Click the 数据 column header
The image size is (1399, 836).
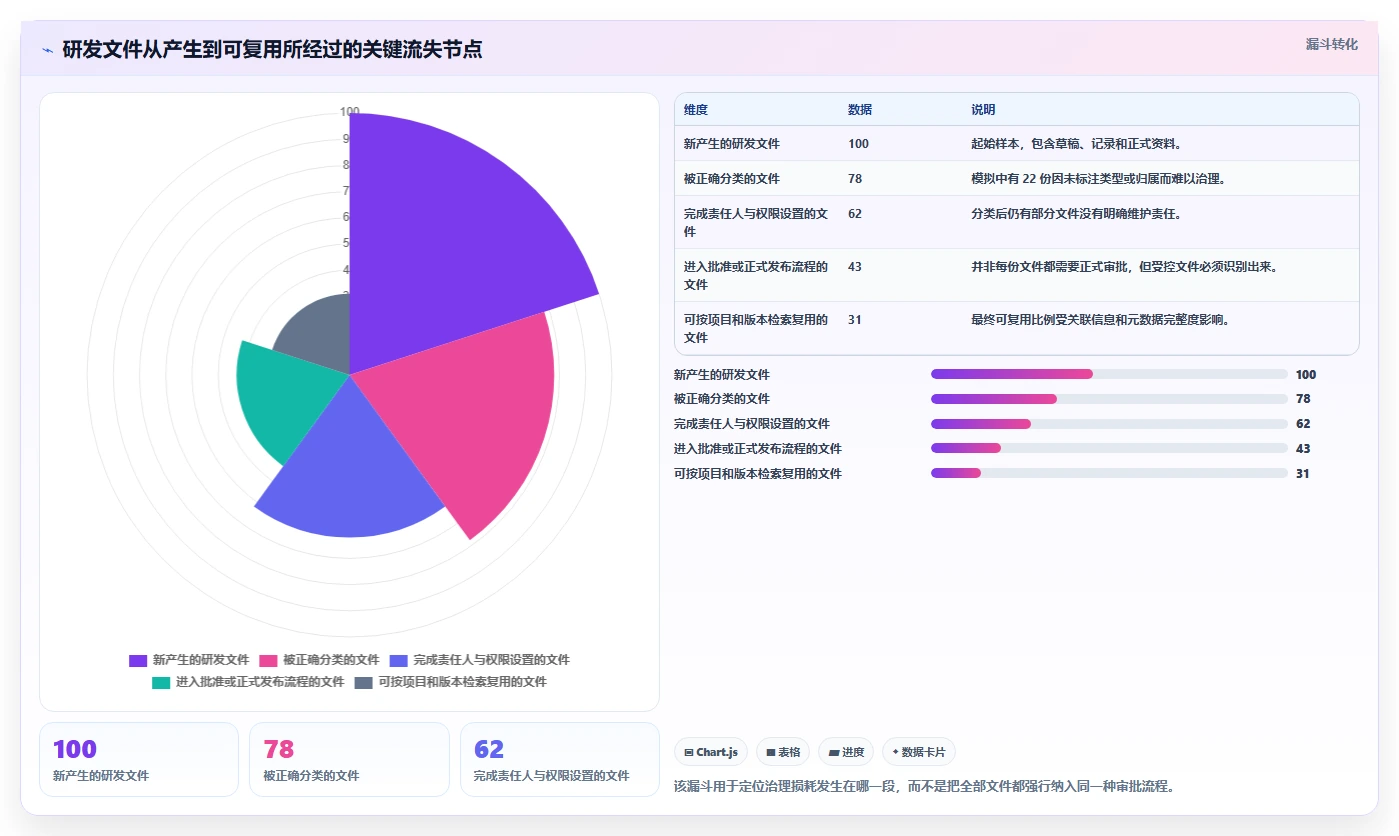[x=860, y=110]
